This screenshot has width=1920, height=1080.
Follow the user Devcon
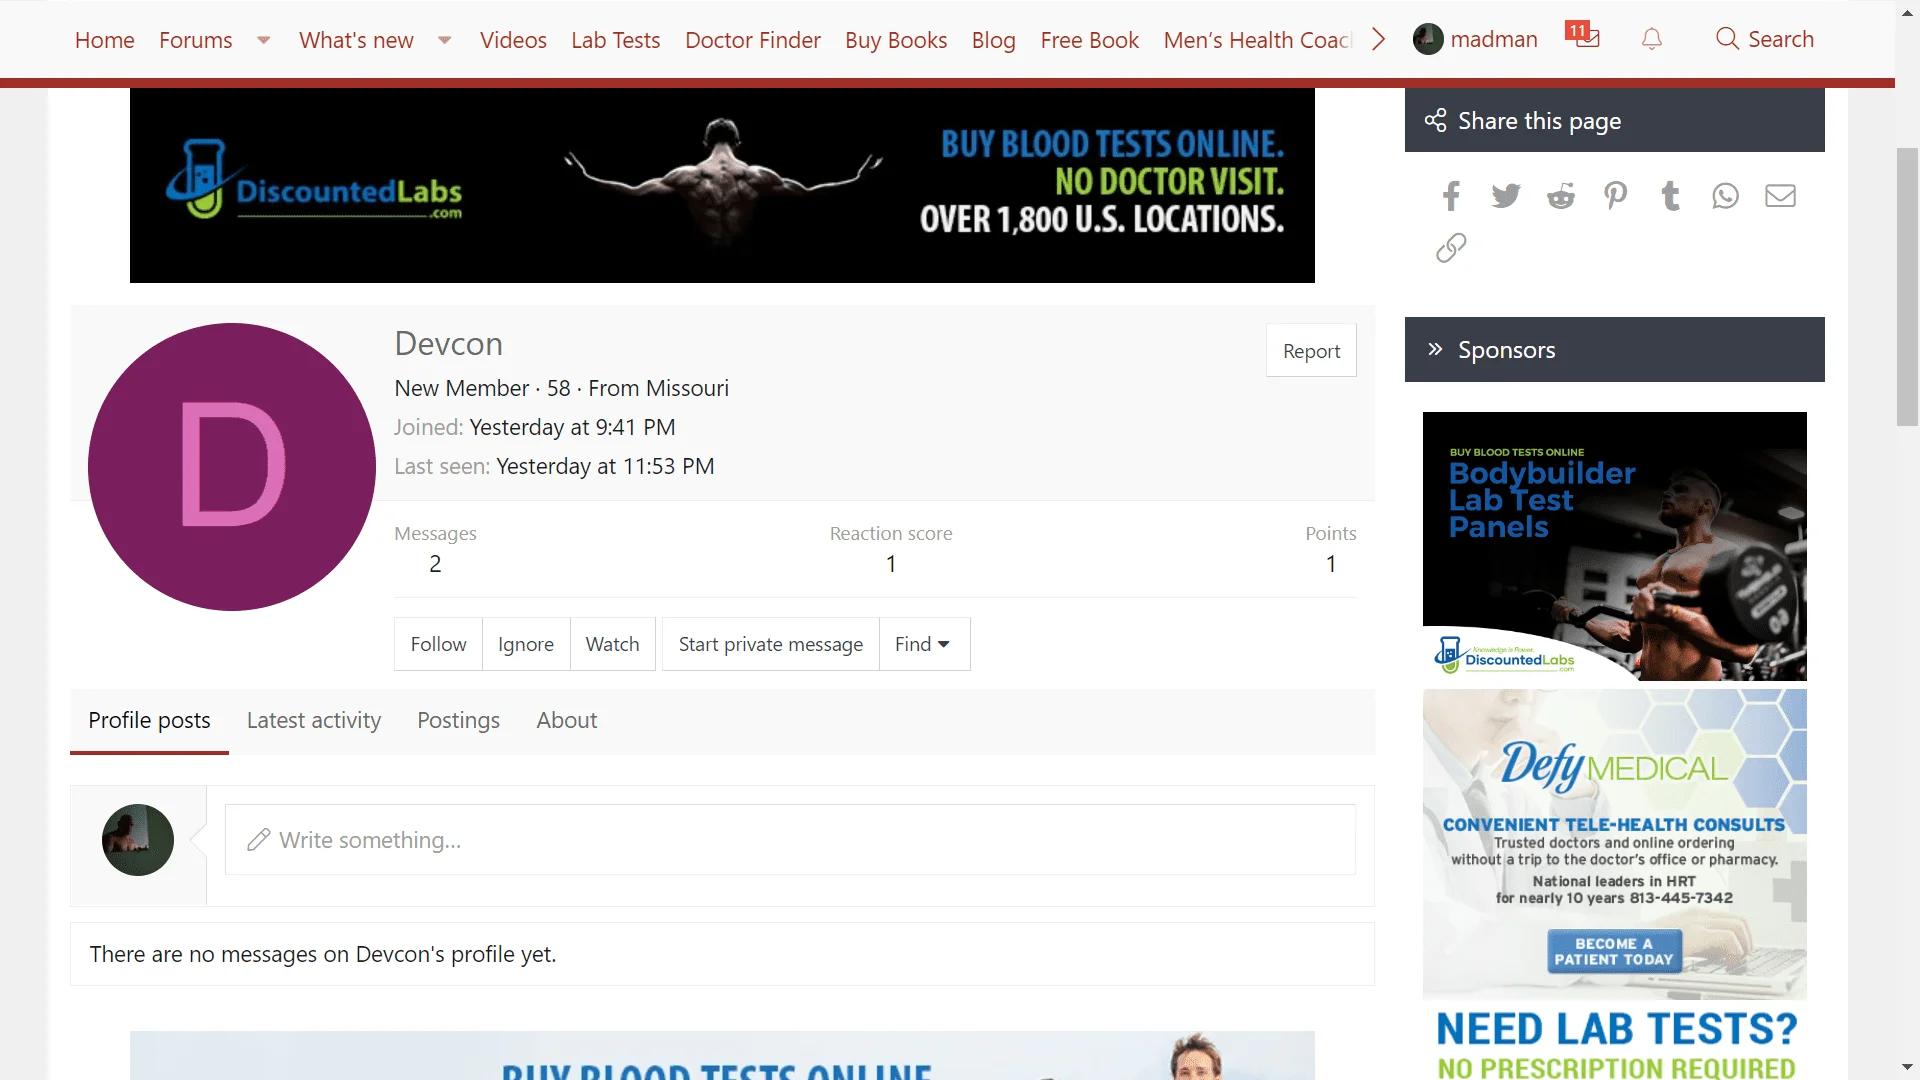click(x=438, y=644)
